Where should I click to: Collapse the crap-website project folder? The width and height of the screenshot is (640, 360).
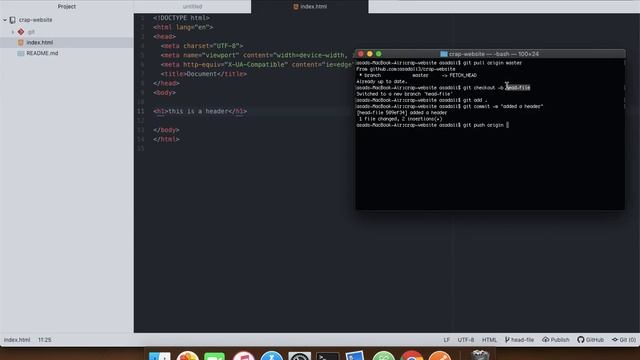click(5, 20)
